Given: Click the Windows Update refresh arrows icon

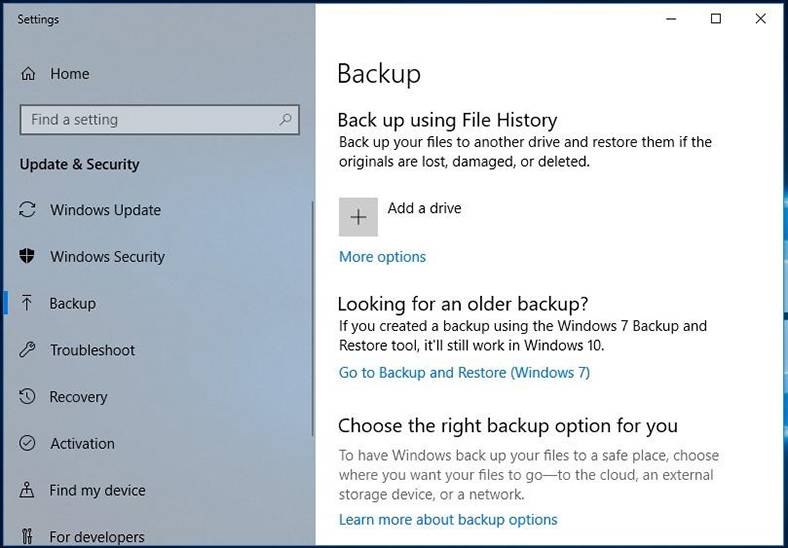Looking at the screenshot, I should [27, 210].
